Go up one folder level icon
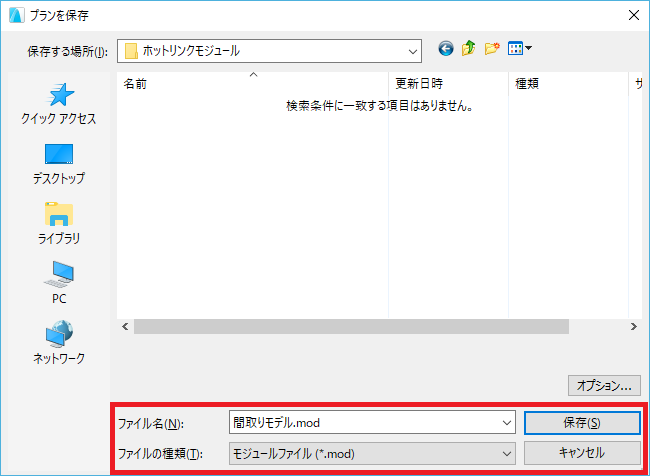The width and height of the screenshot is (650, 476). pos(468,49)
